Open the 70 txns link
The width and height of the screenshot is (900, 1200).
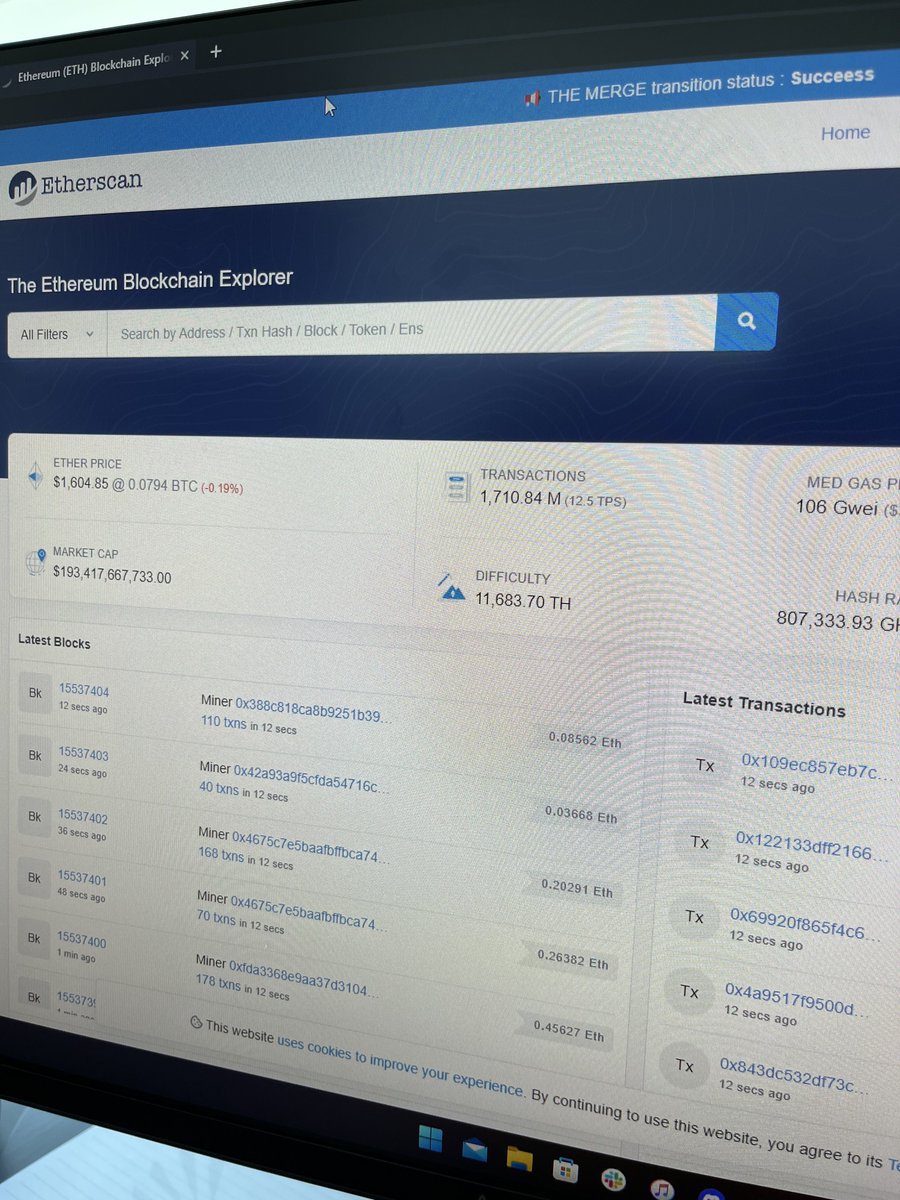pyautogui.click(x=216, y=919)
